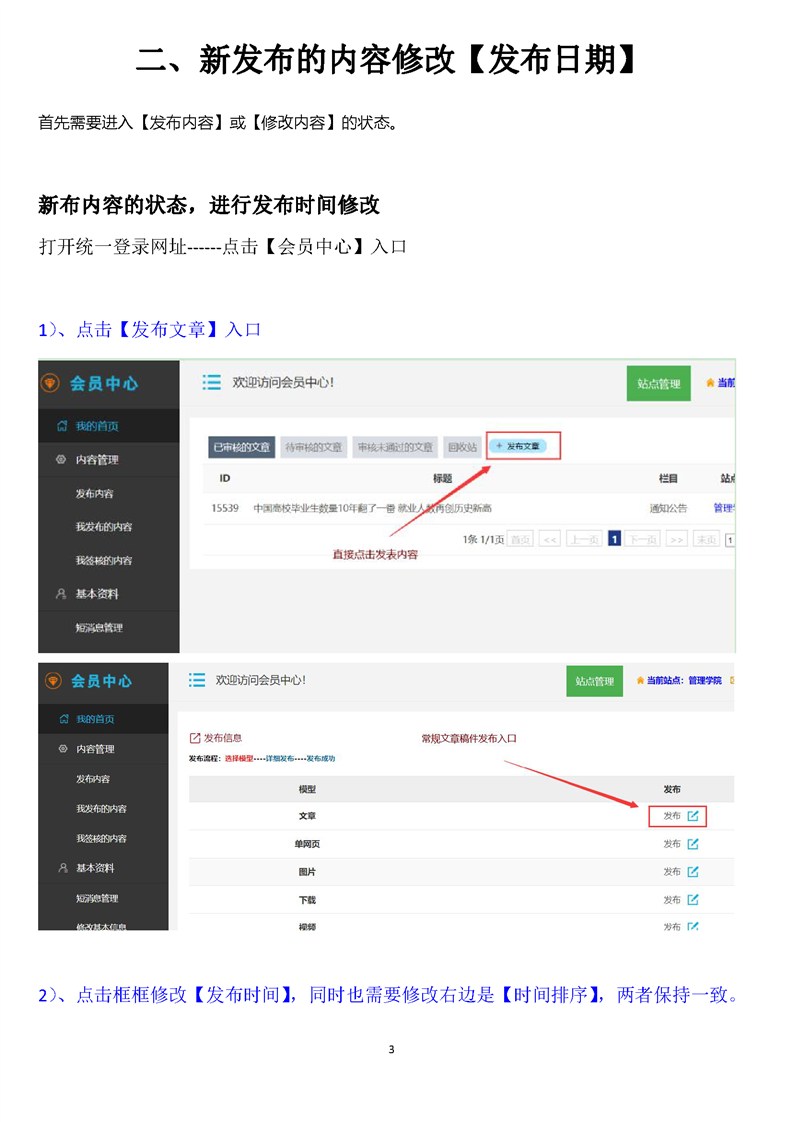Screen dimensions: 793x1122
Task: Click the 会员中心 logo icon in second screenshot
Action: coord(53,681)
